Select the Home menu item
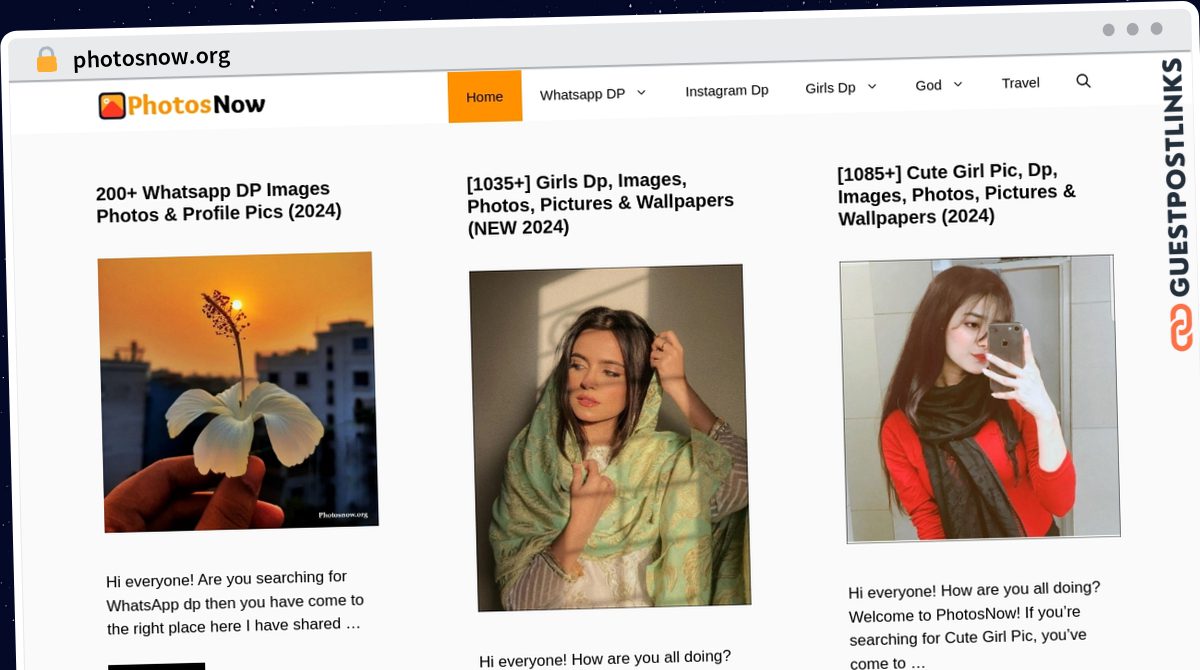1200x670 pixels. [x=485, y=97]
